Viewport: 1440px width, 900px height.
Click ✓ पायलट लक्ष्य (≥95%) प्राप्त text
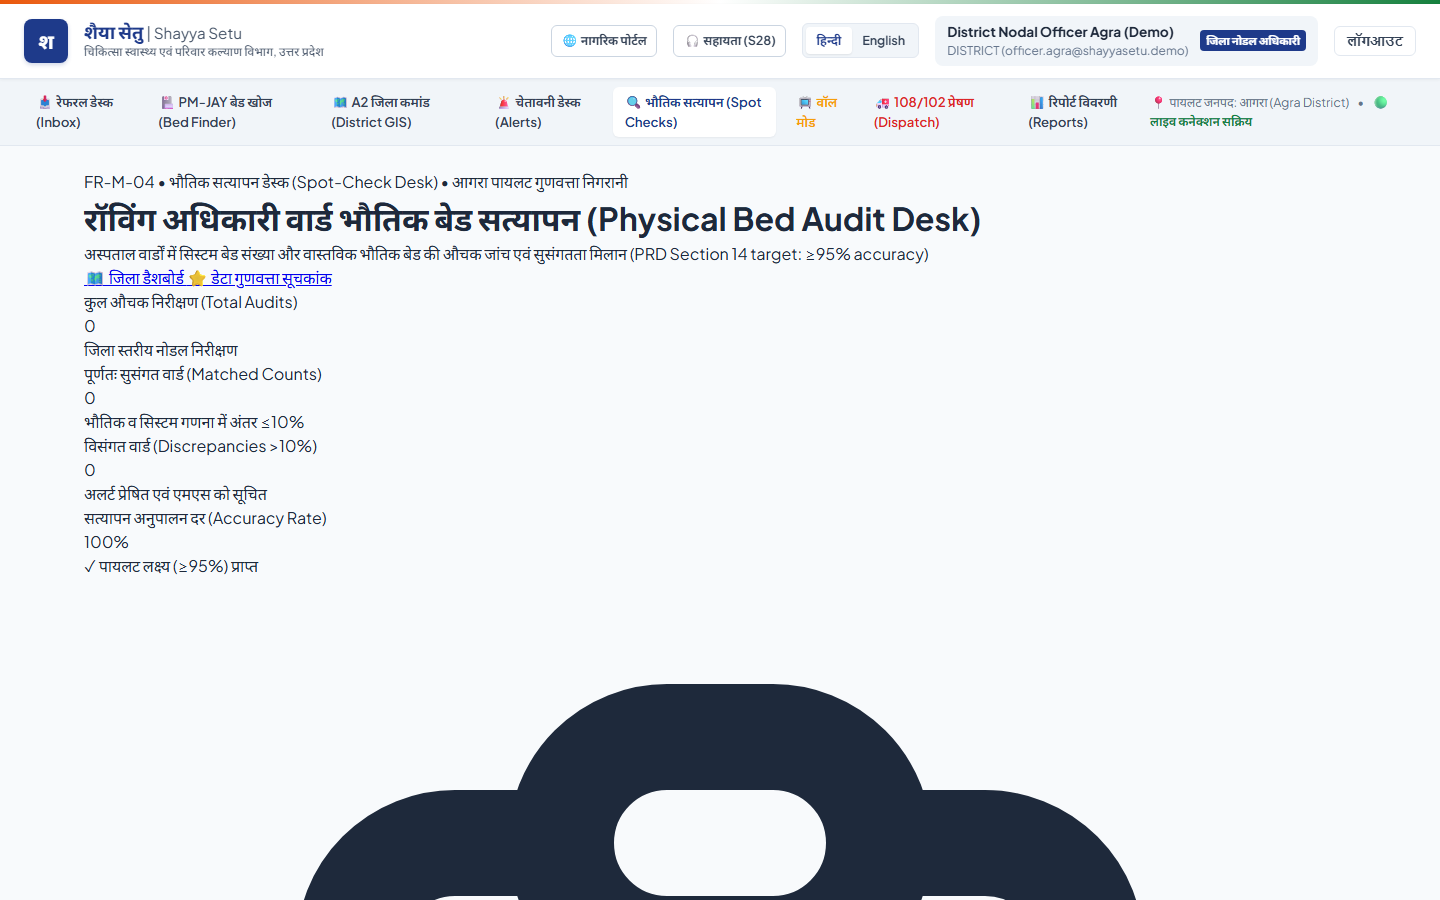(x=171, y=566)
